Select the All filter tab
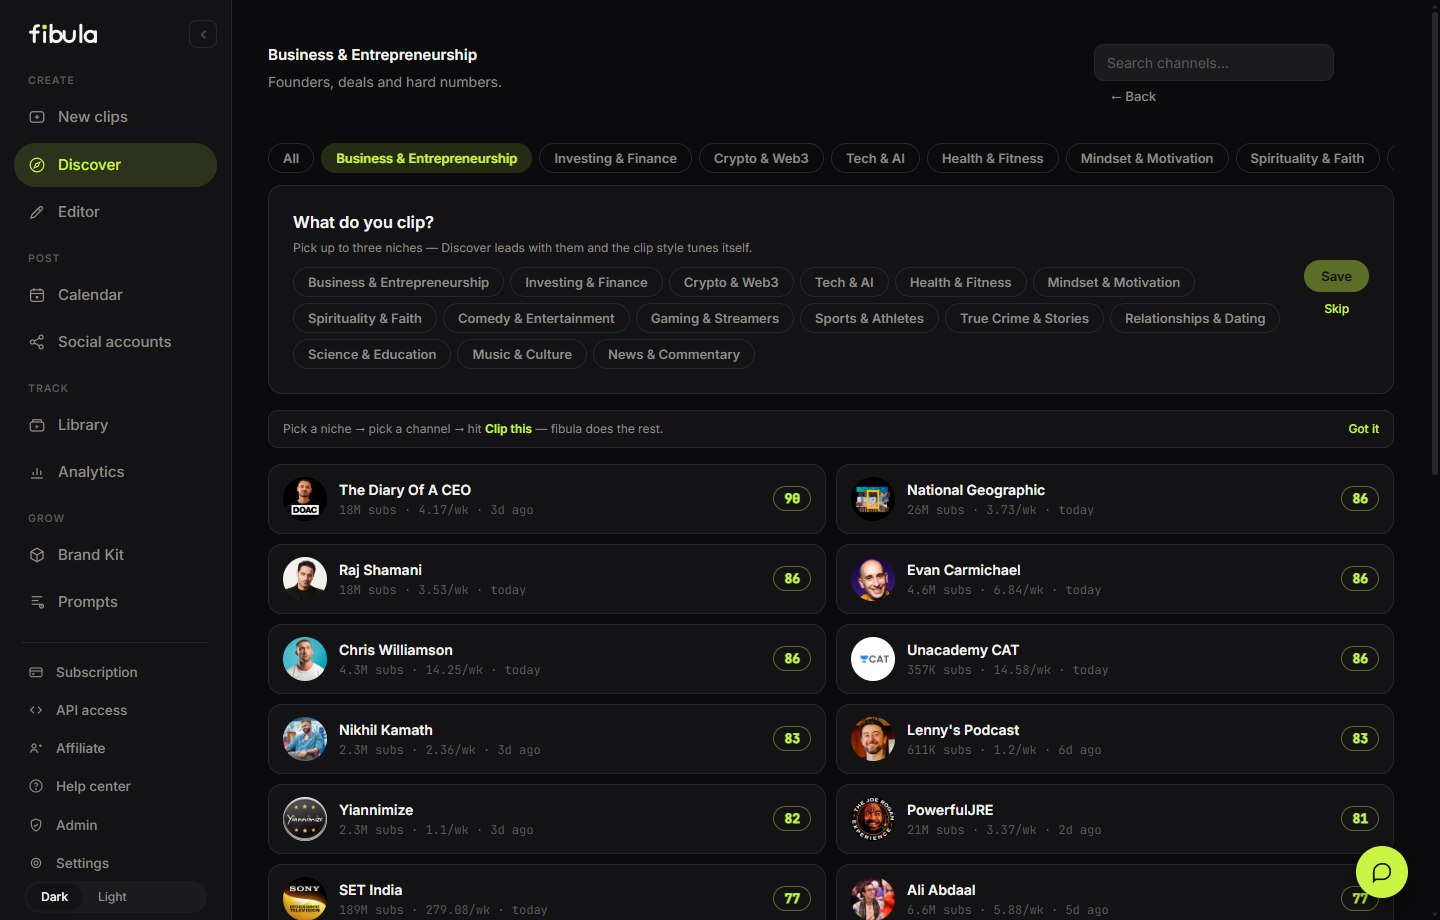Screen dimensions: 1440x920 point(291,158)
